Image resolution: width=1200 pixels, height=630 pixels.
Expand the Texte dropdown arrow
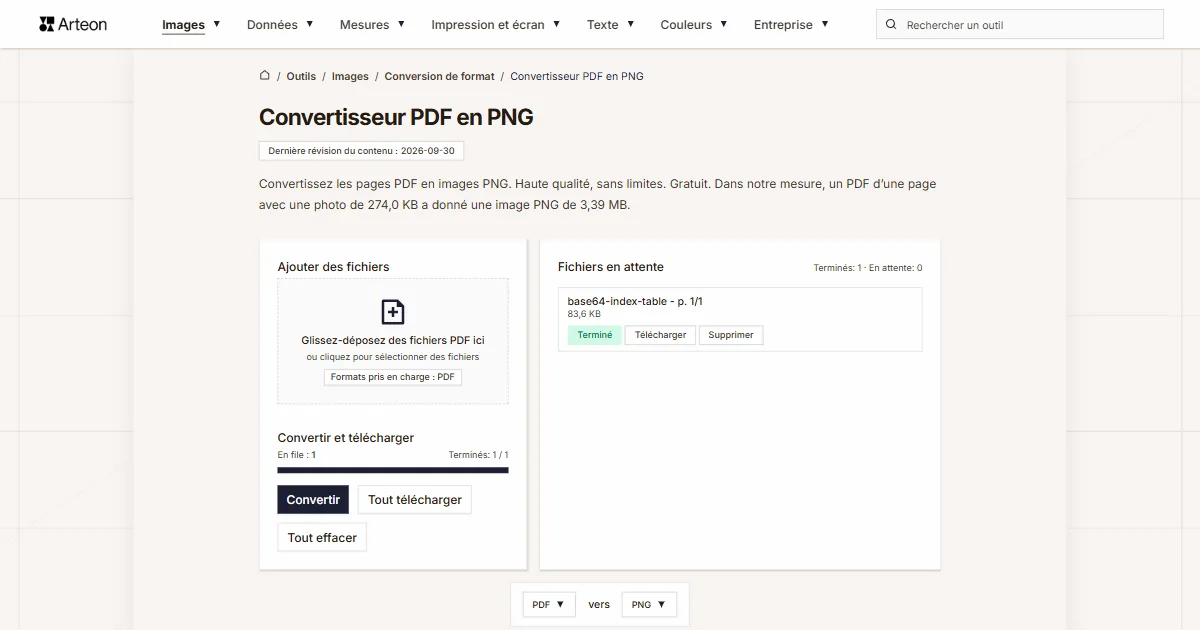pyautogui.click(x=630, y=24)
